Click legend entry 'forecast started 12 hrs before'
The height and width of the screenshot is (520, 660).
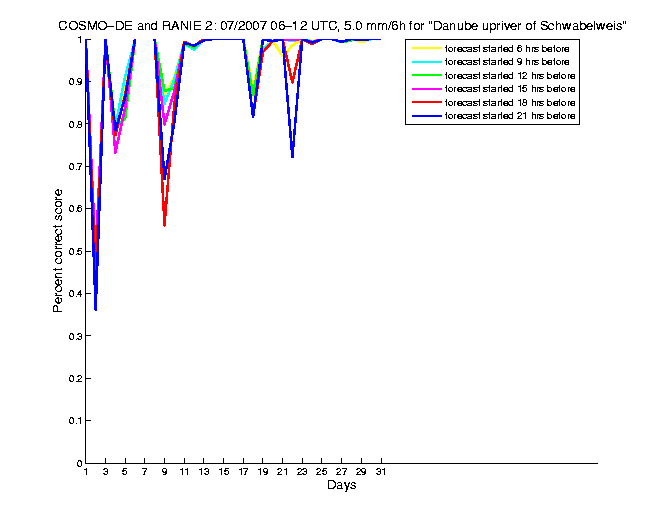point(510,76)
